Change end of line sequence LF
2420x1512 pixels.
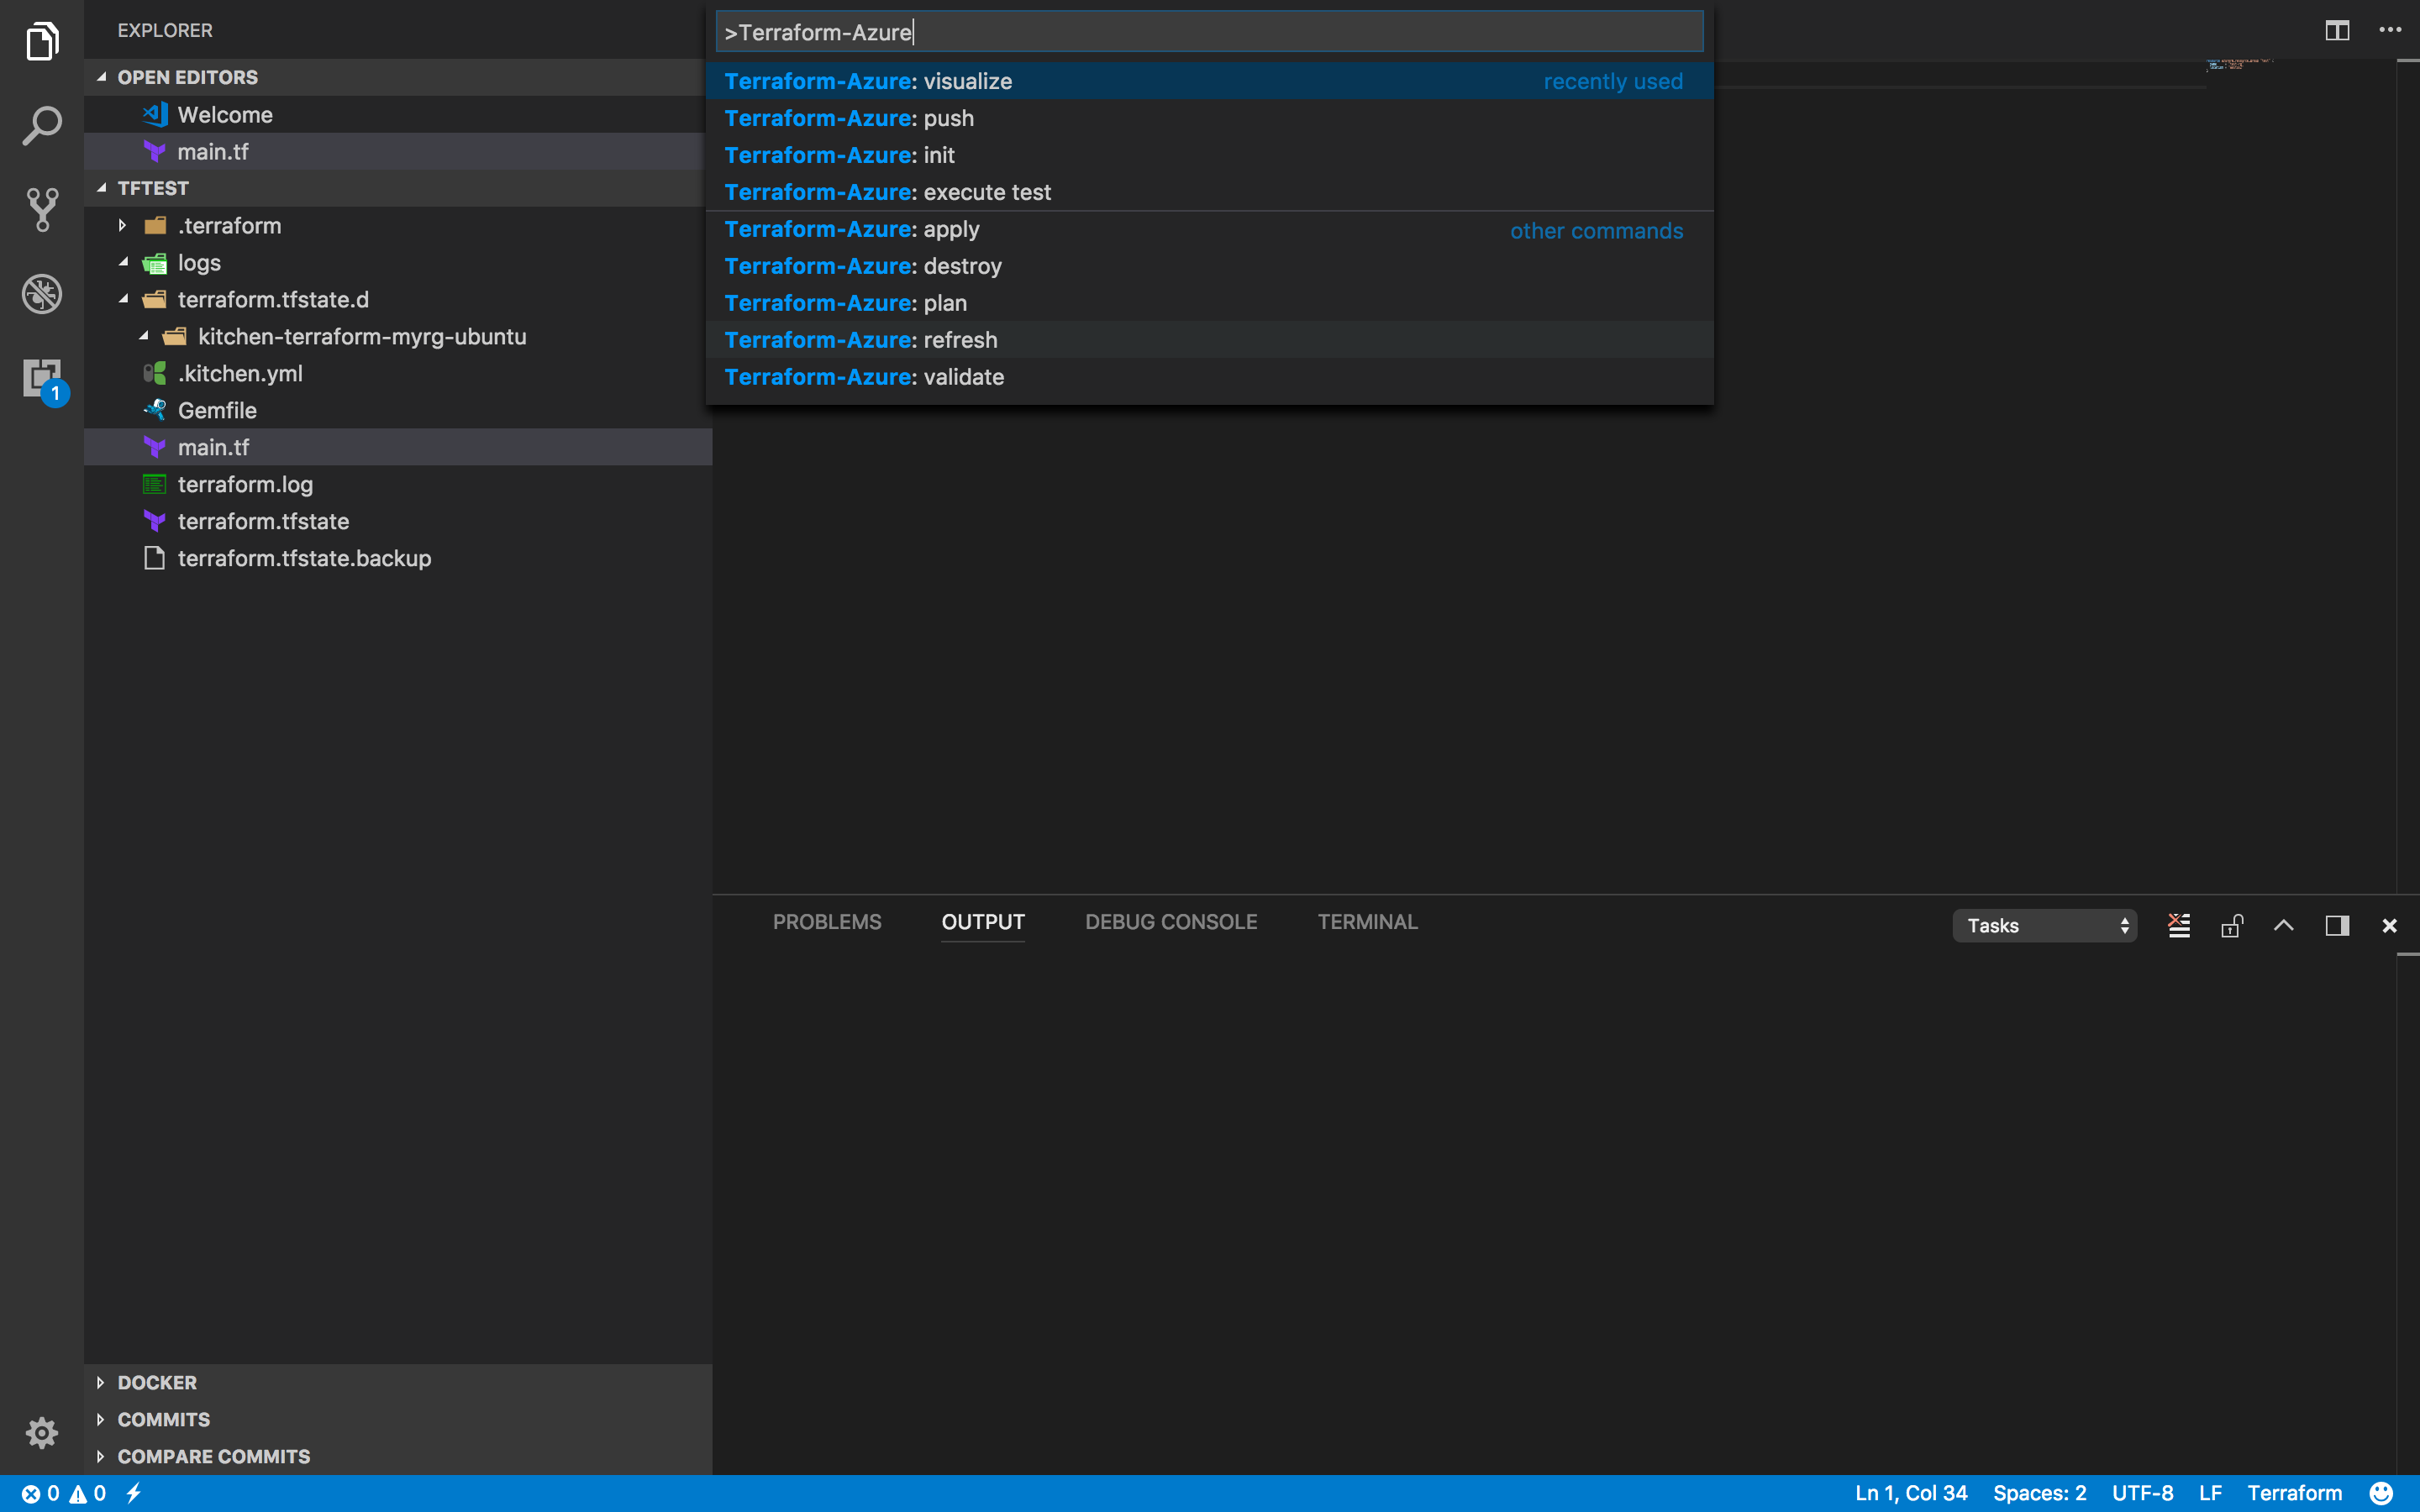pyautogui.click(x=2210, y=1493)
